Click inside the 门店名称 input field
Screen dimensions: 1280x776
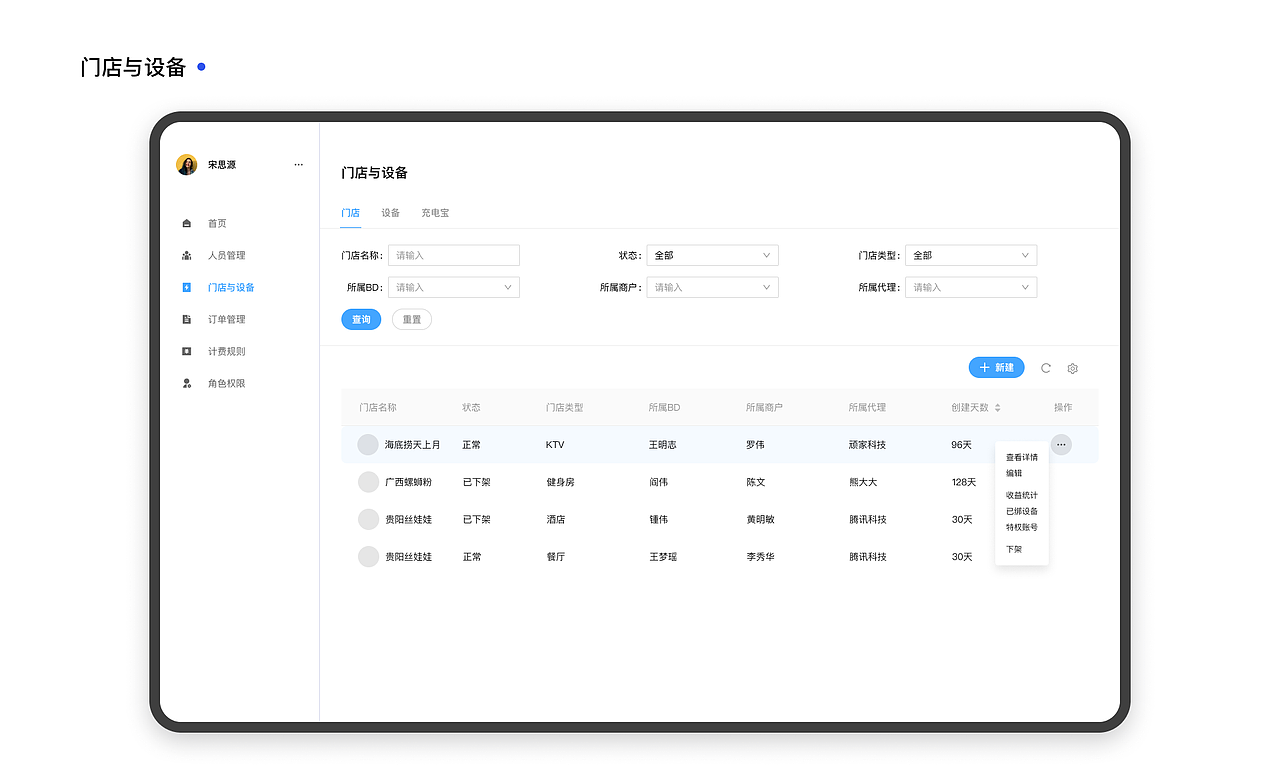(x=453, y=255)
